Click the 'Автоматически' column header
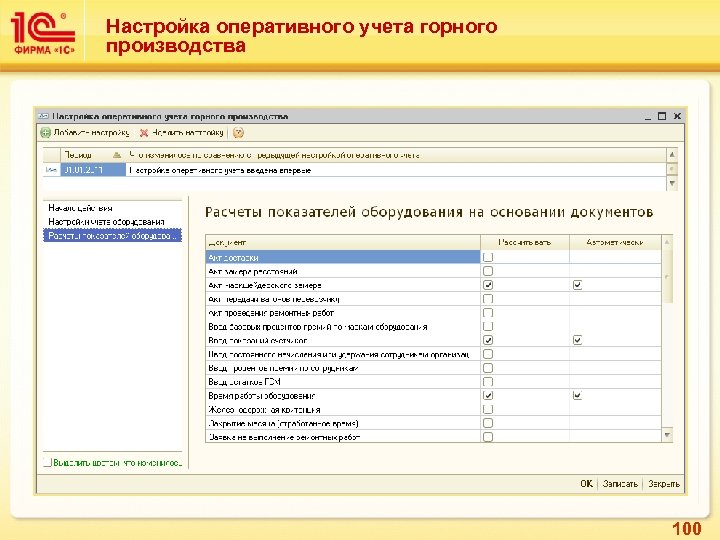 pos(615,242)
